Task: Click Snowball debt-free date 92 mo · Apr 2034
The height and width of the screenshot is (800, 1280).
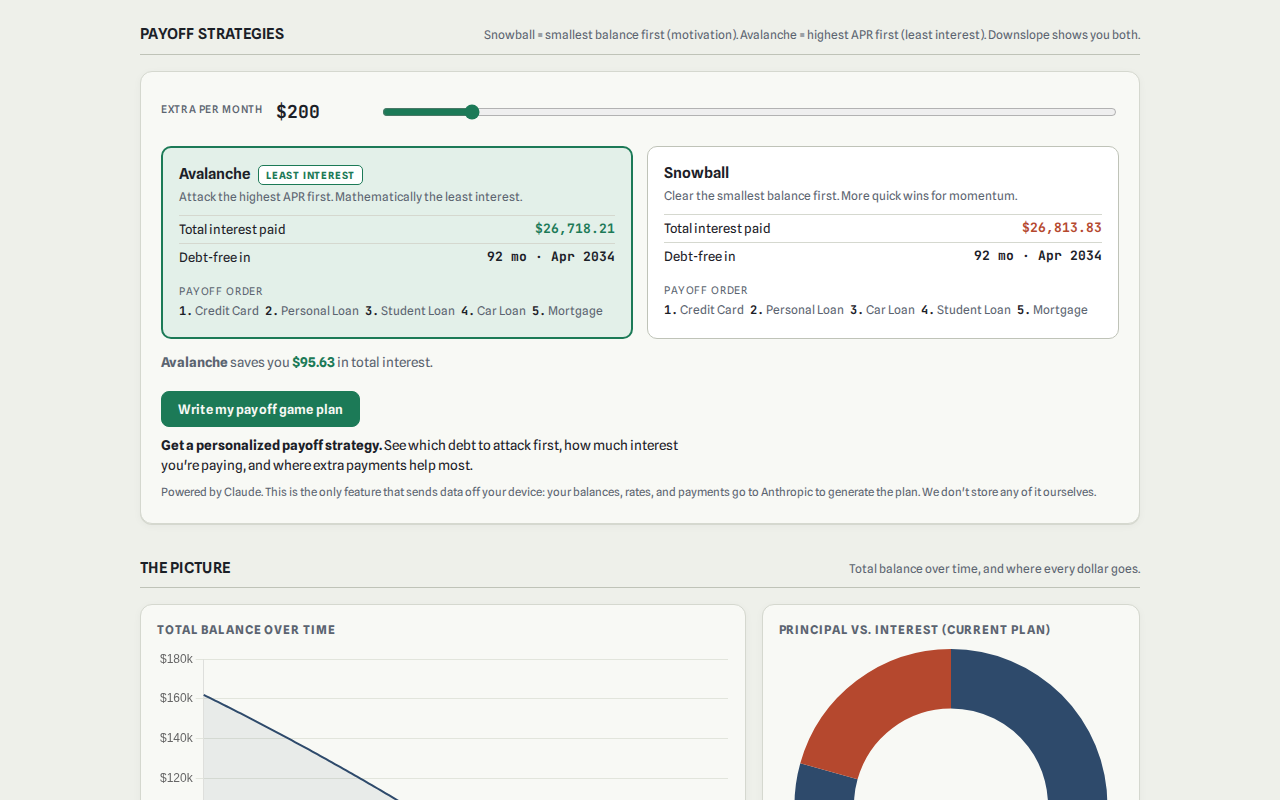Action: click(1038, 256)
